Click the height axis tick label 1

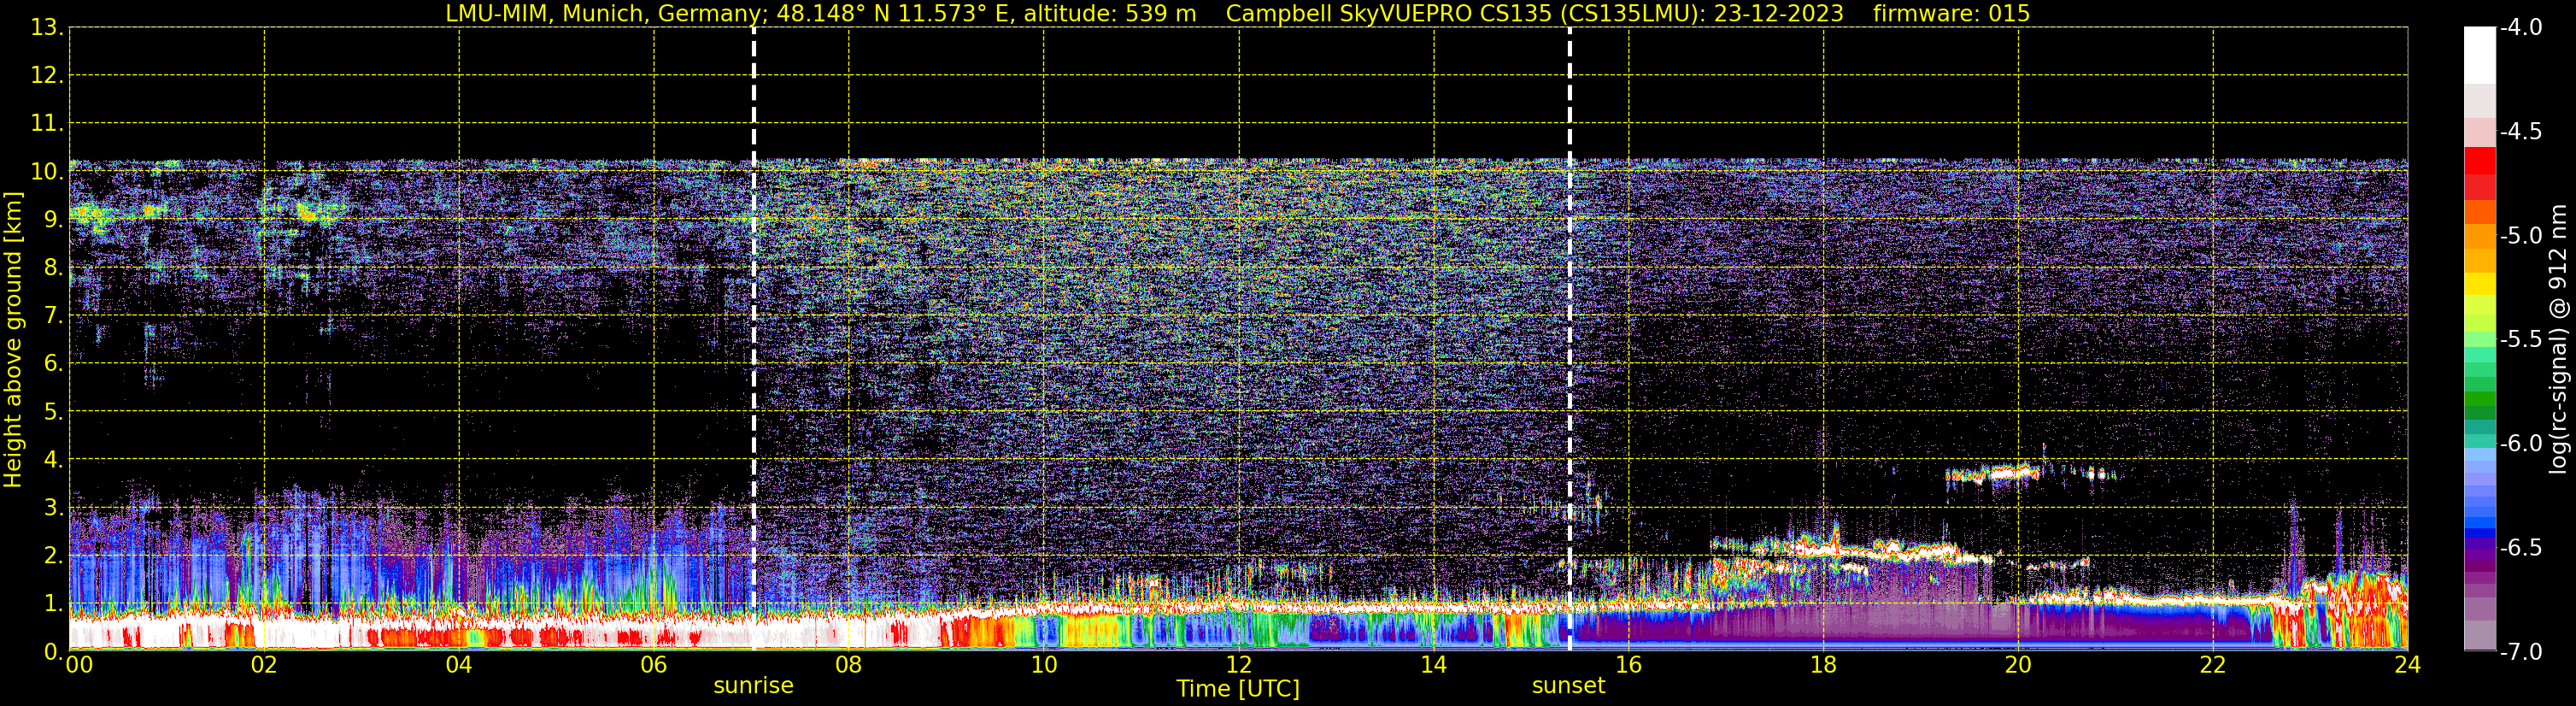53,603
